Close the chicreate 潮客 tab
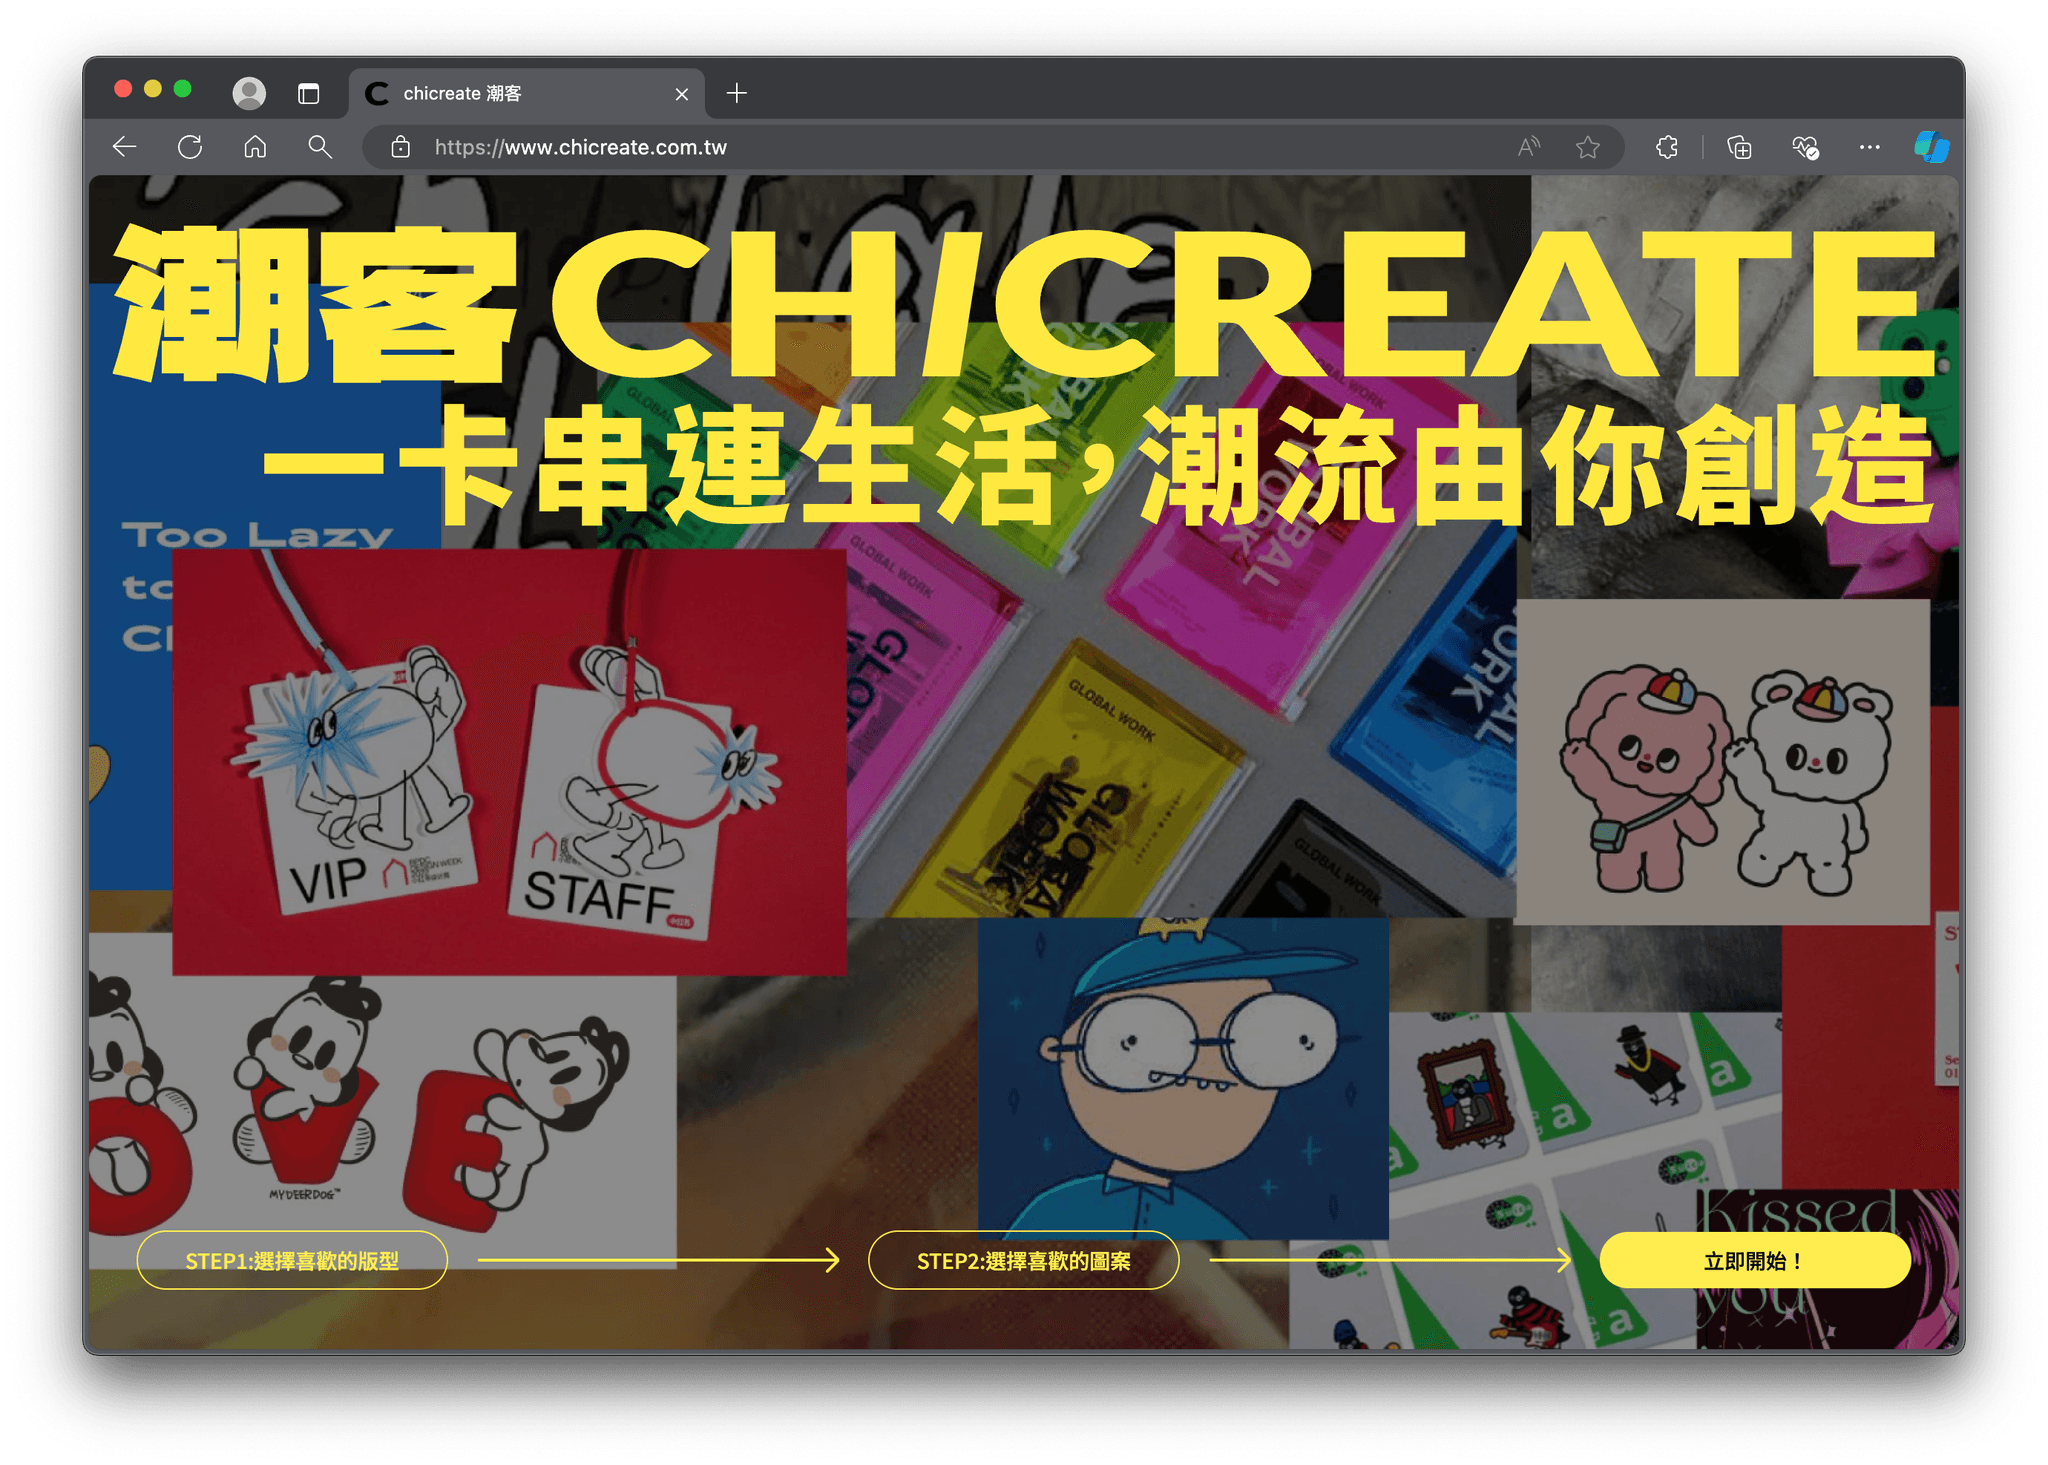Screen dimensions: 2048x1465 pyautogui.click(x=682, y=94)
